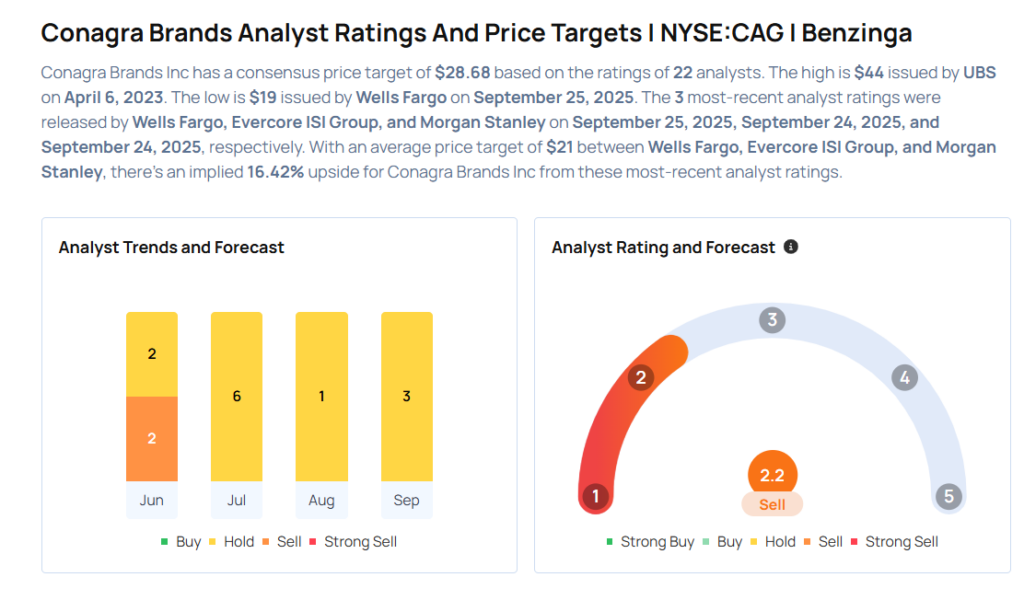Click gauge marker number 5
This screenshot has height=600, width=1024.
pos(947,496)
